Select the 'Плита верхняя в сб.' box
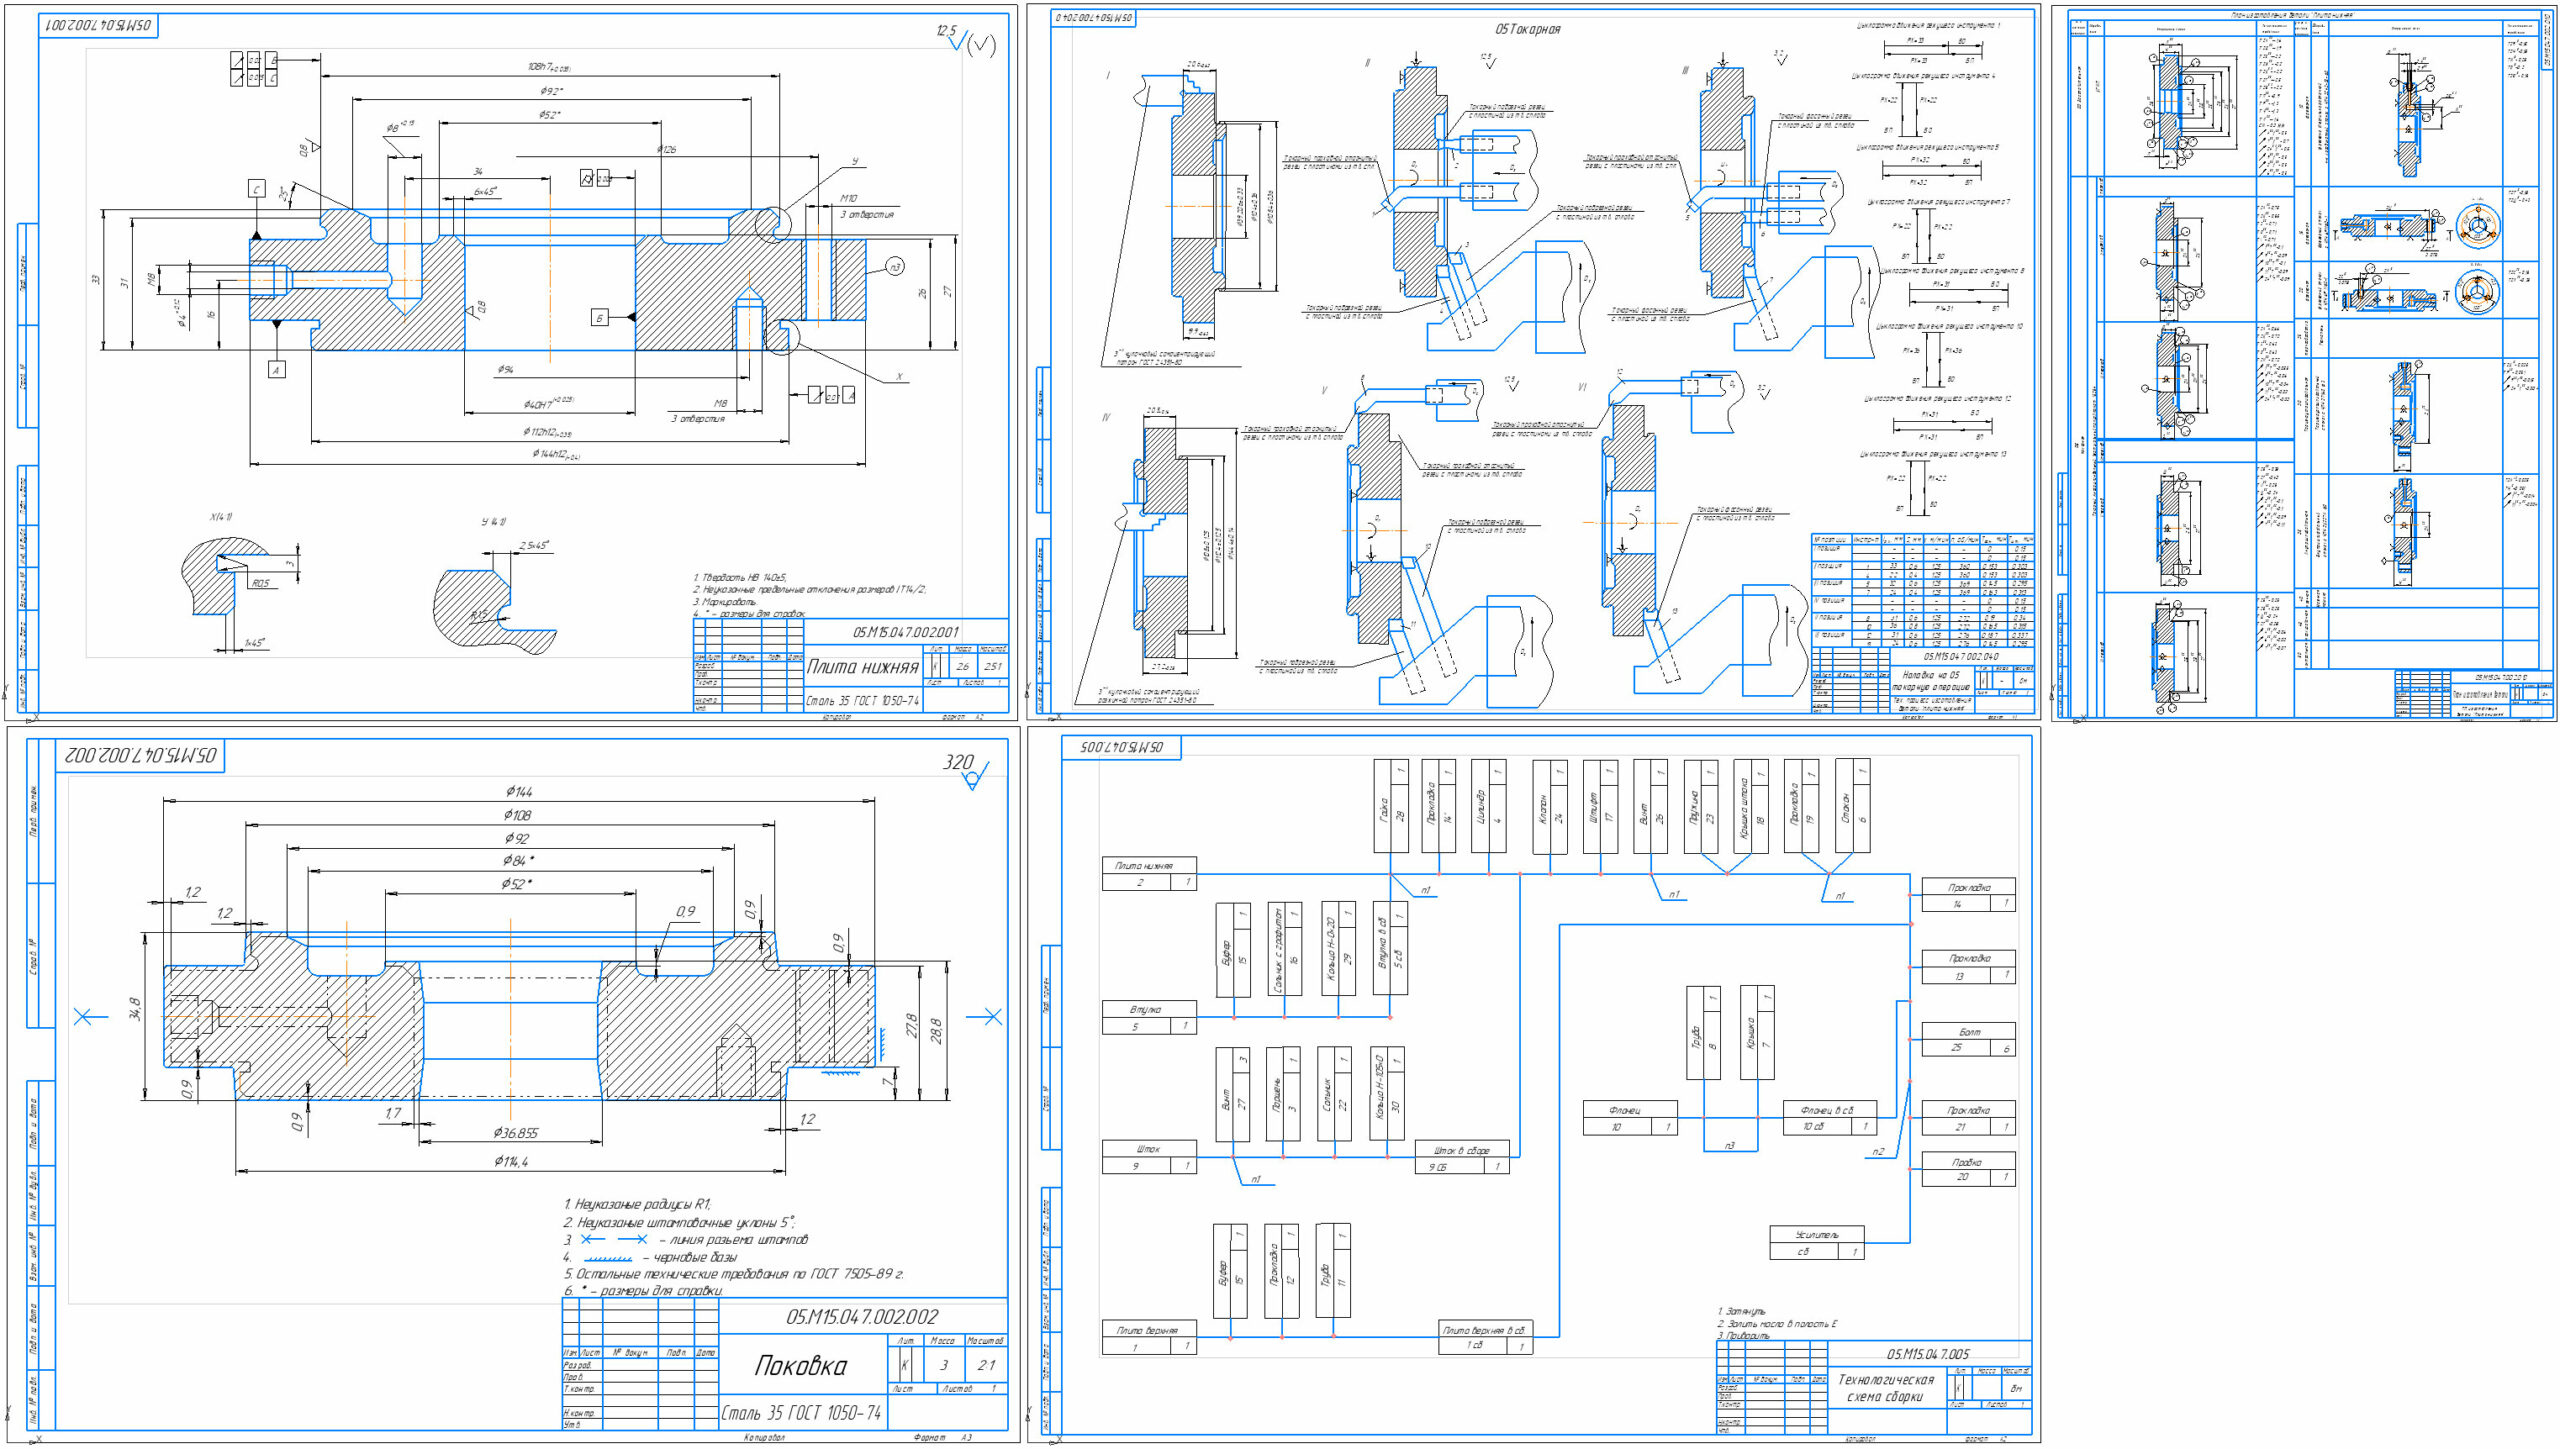Screen dimensions: 2560x1449 tap(1486, 1338)
